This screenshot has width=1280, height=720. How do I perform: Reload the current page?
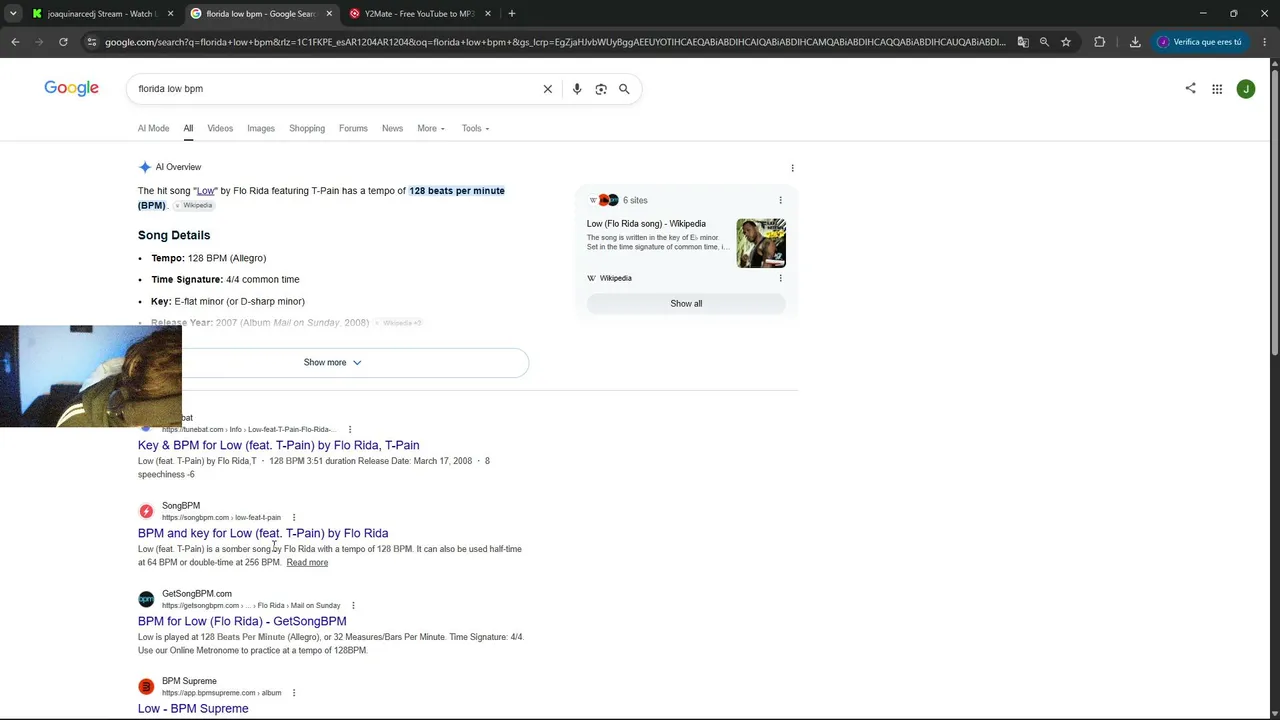[x=63, y=42]
